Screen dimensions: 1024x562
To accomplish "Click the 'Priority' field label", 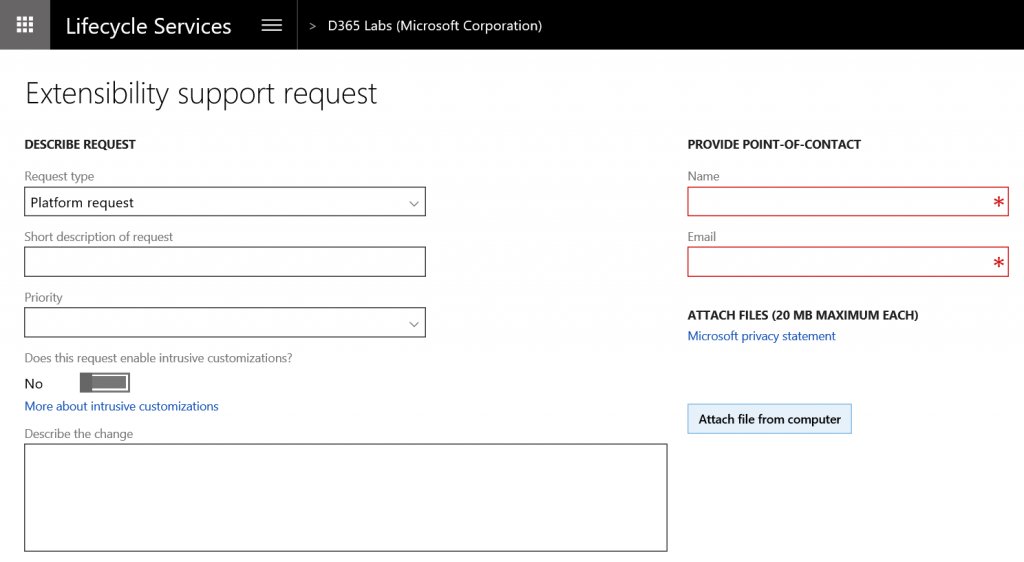I will (x=43, y=298).
